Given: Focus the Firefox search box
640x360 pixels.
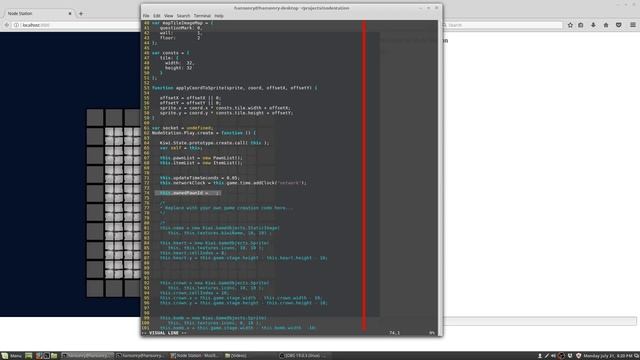Looking at the screenshot, I should pos(504,25).
